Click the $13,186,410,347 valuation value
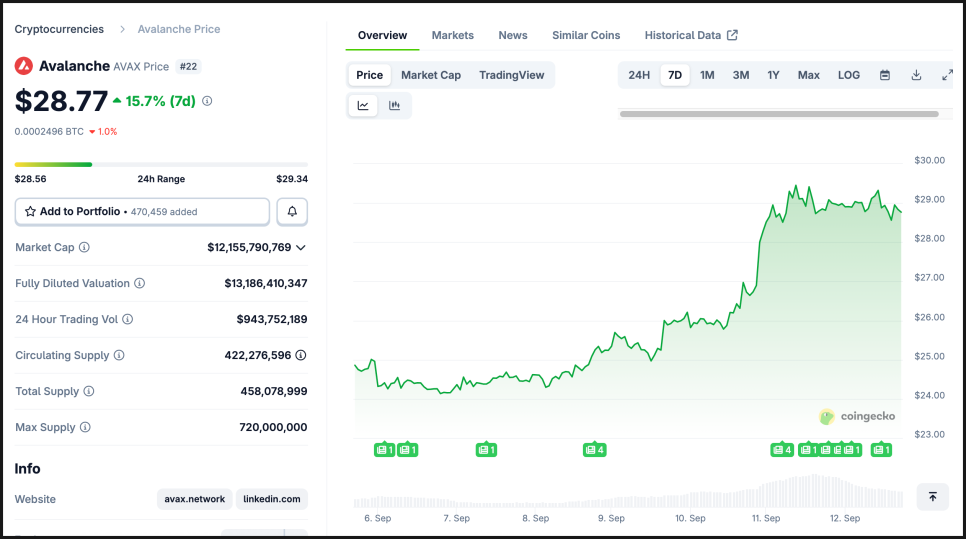This screenshot has width=966, height=539. click(266, 283)
